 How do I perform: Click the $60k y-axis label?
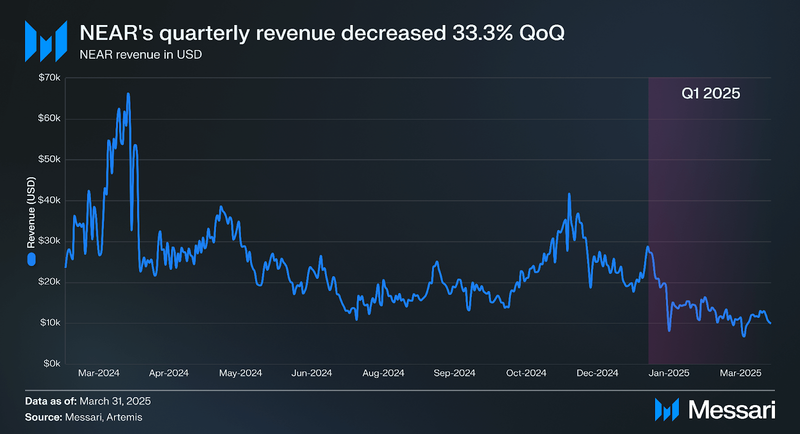49,118
